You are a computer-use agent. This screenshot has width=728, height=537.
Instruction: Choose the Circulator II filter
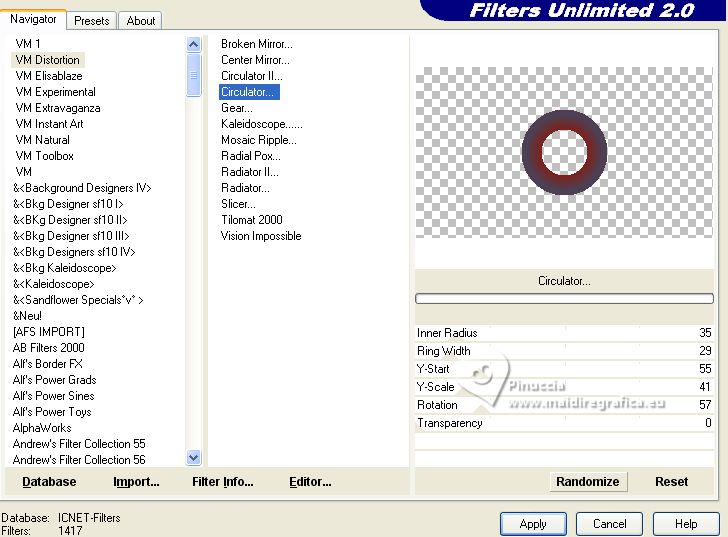[x=251, y=76]
